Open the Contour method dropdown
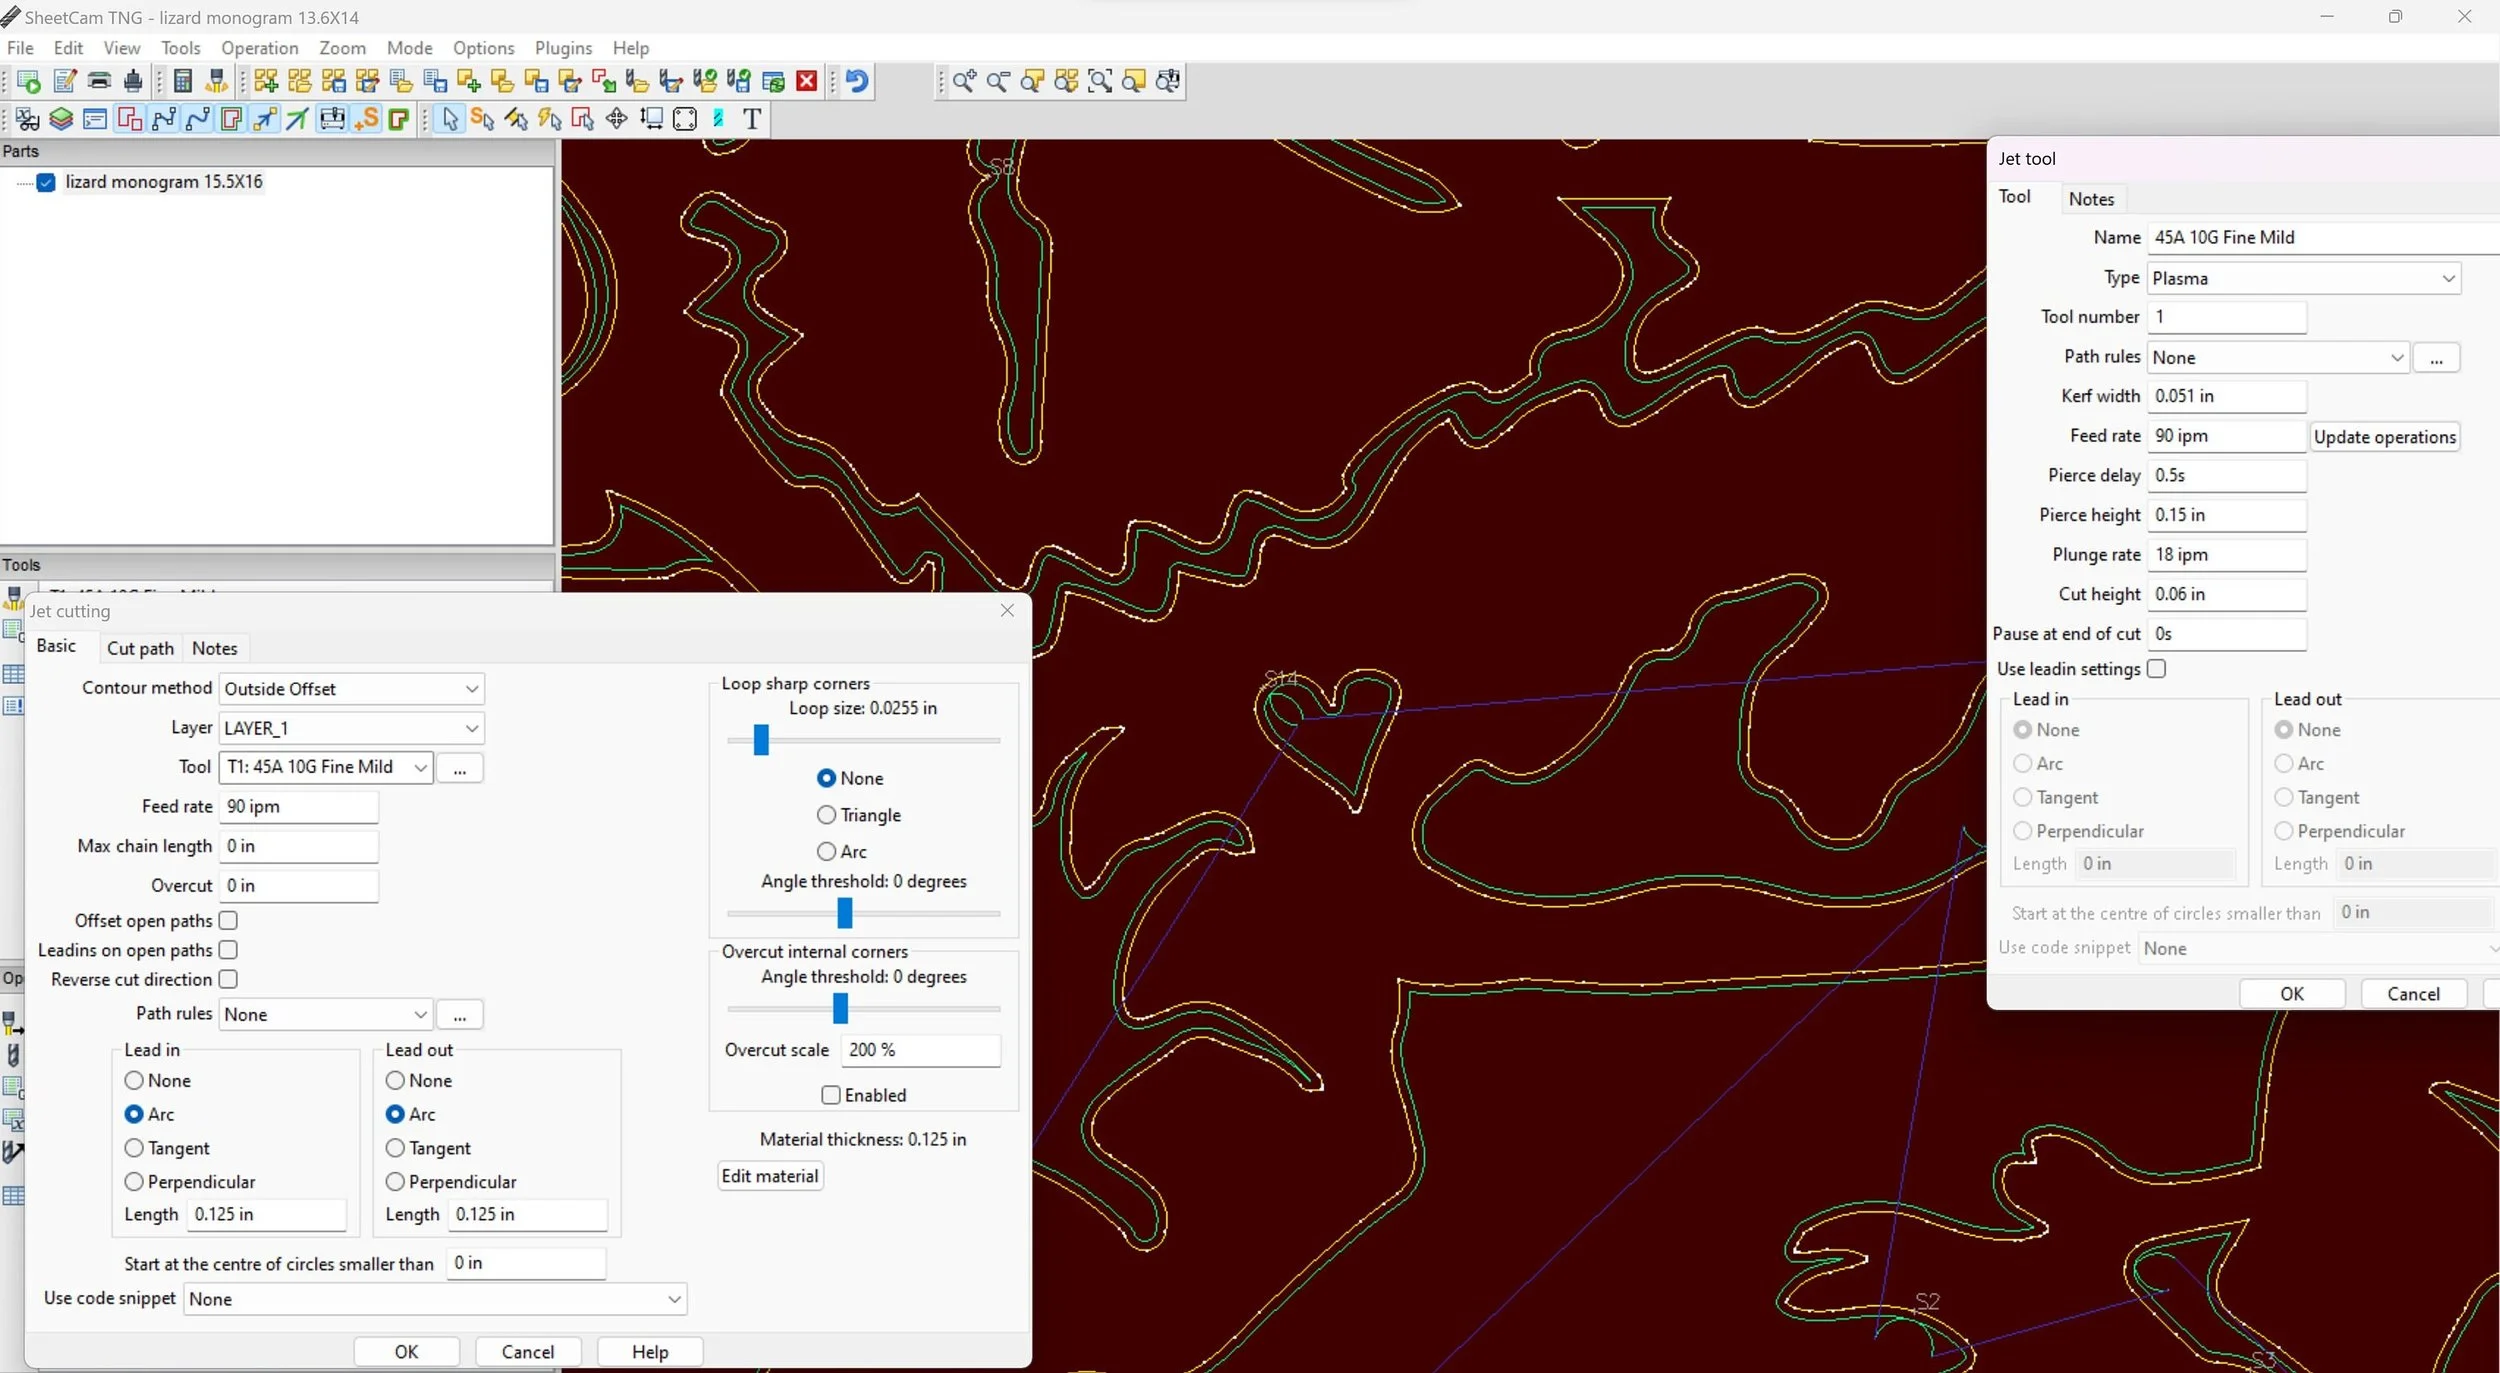The height and width of the screenshot is (1373, 2500). (352, 689)
